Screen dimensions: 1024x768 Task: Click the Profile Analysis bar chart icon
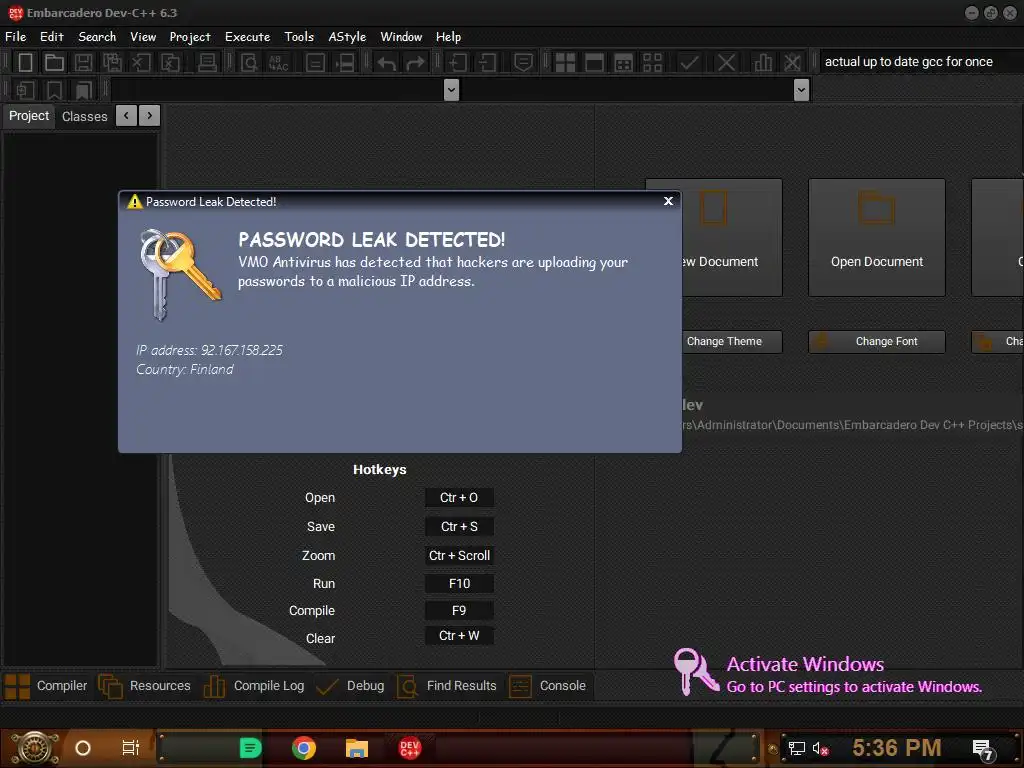point(763,63)
